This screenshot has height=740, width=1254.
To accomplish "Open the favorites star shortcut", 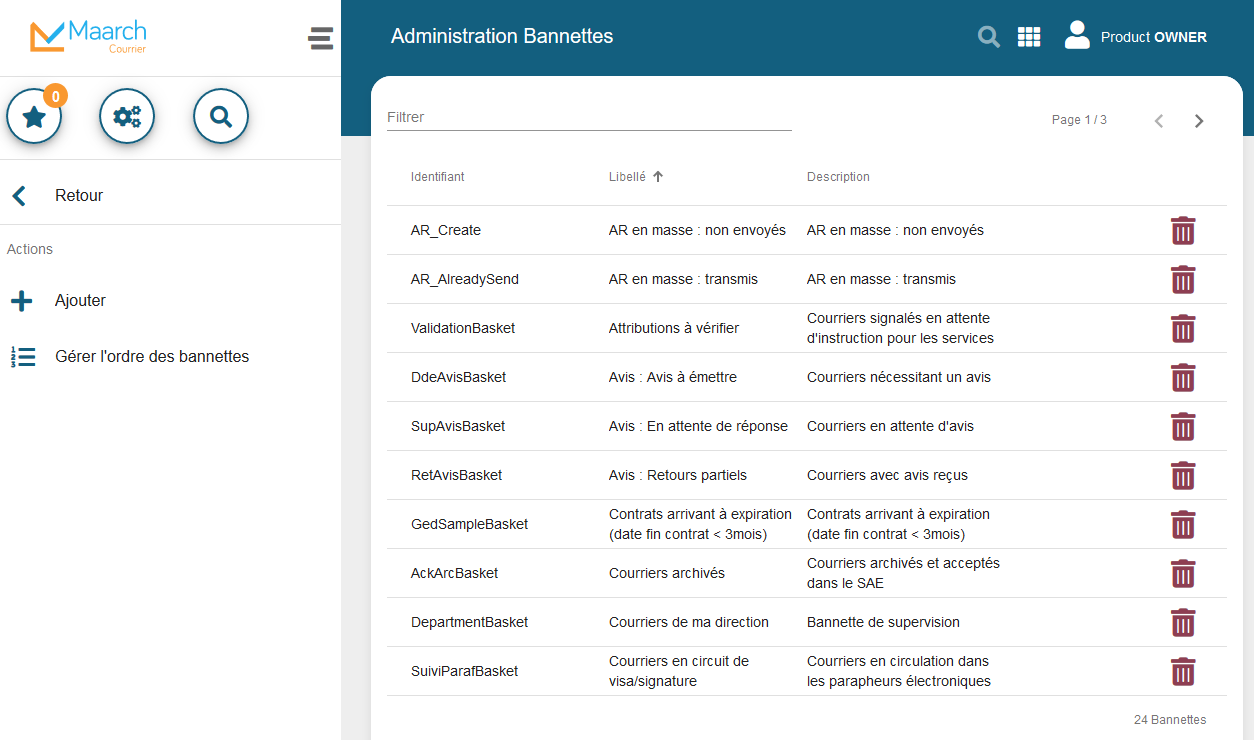I will 34,117.
